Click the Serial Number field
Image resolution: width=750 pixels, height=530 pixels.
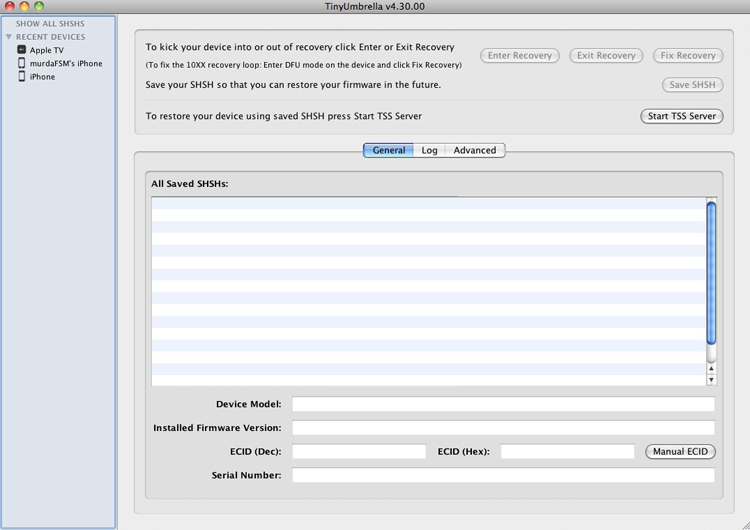(504, 475)
